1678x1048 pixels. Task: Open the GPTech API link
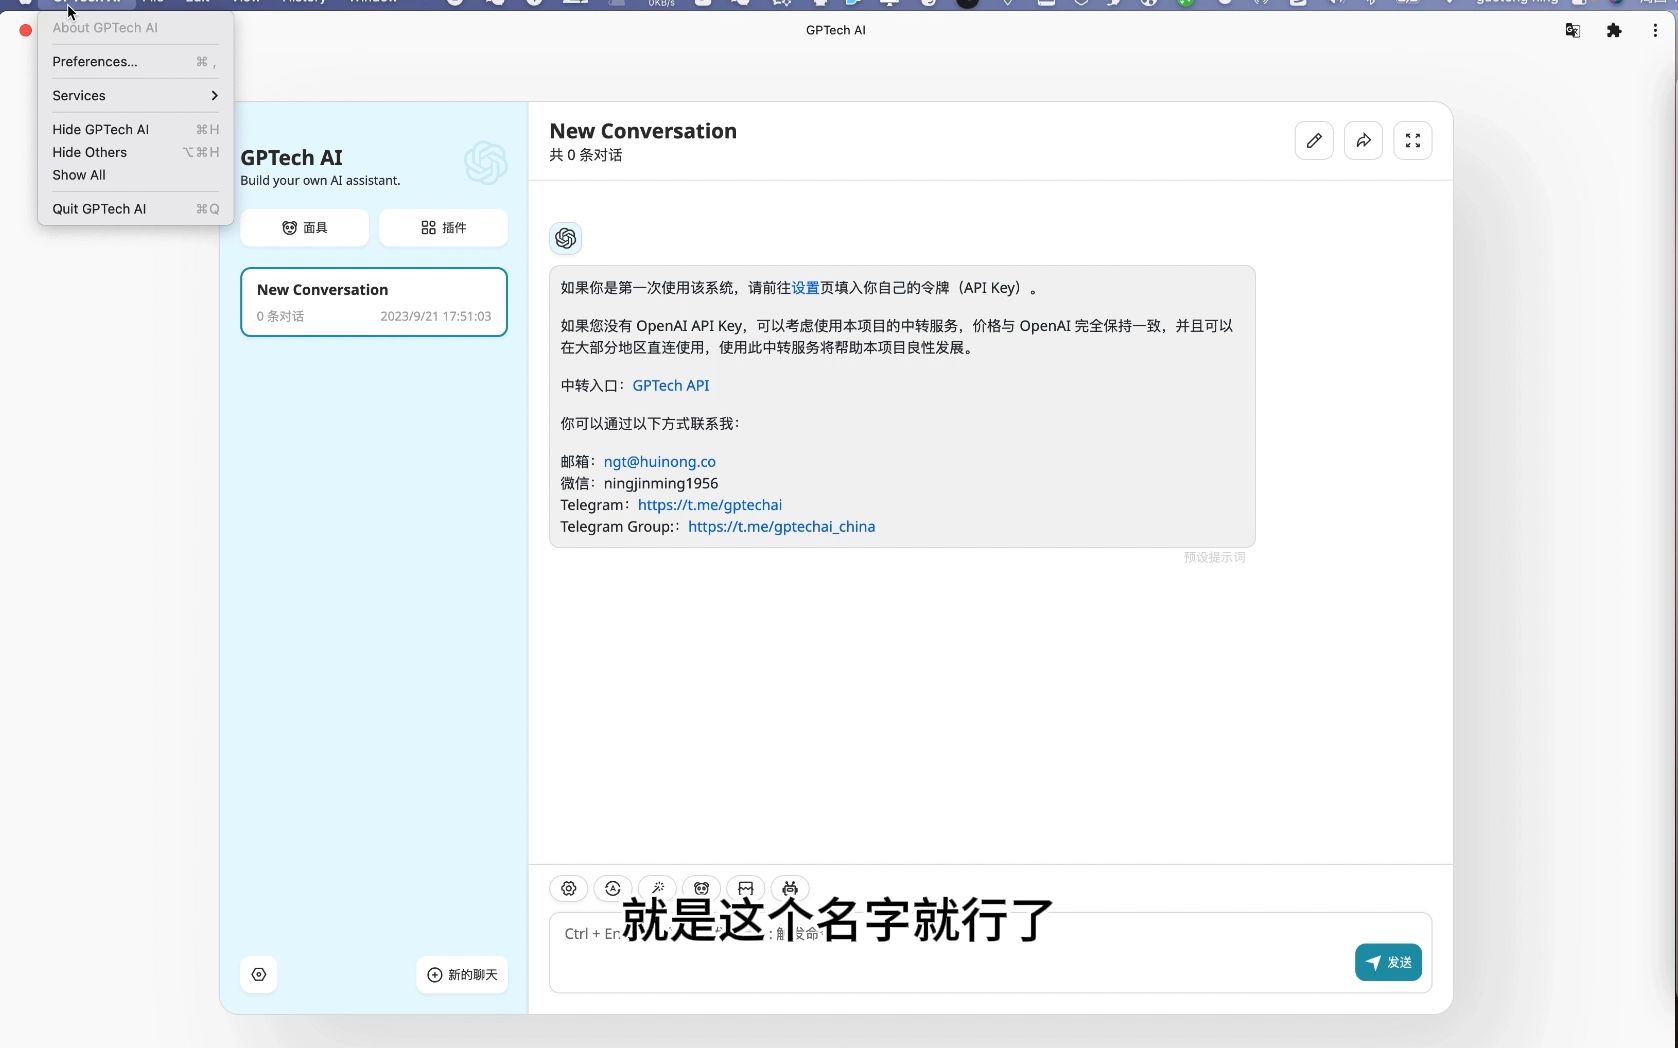pos(671,386)
